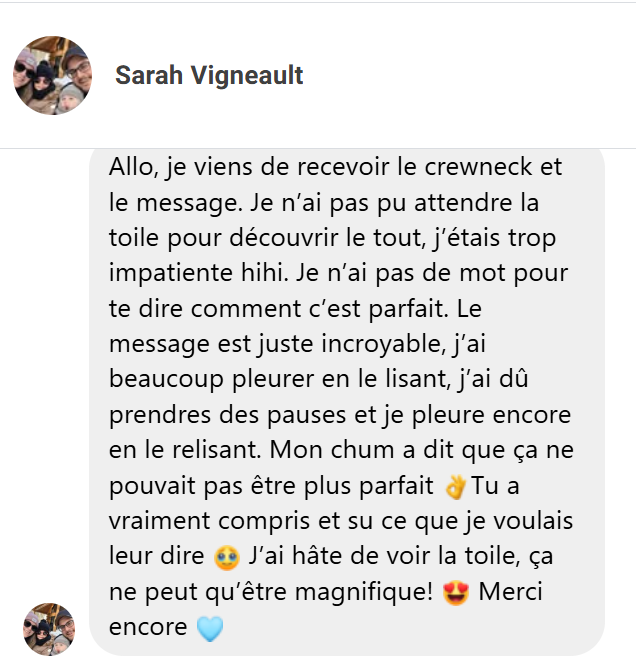Click the word "magnifique!" in the message

click(364, 593)
